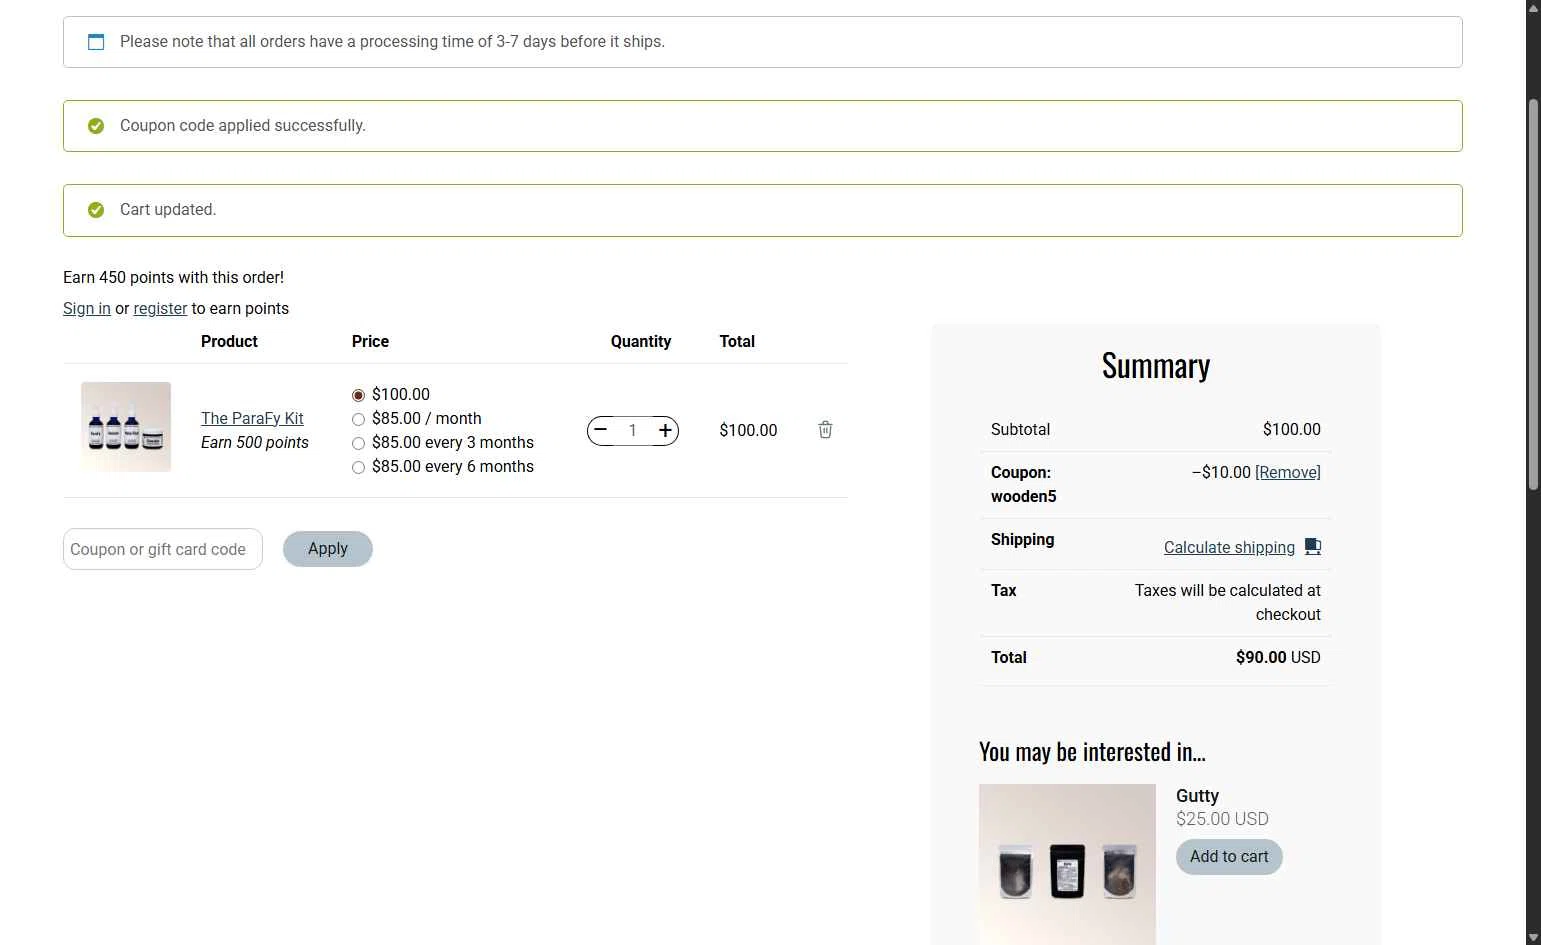Click the $100.00 subtotal value in Summary

1291,429
